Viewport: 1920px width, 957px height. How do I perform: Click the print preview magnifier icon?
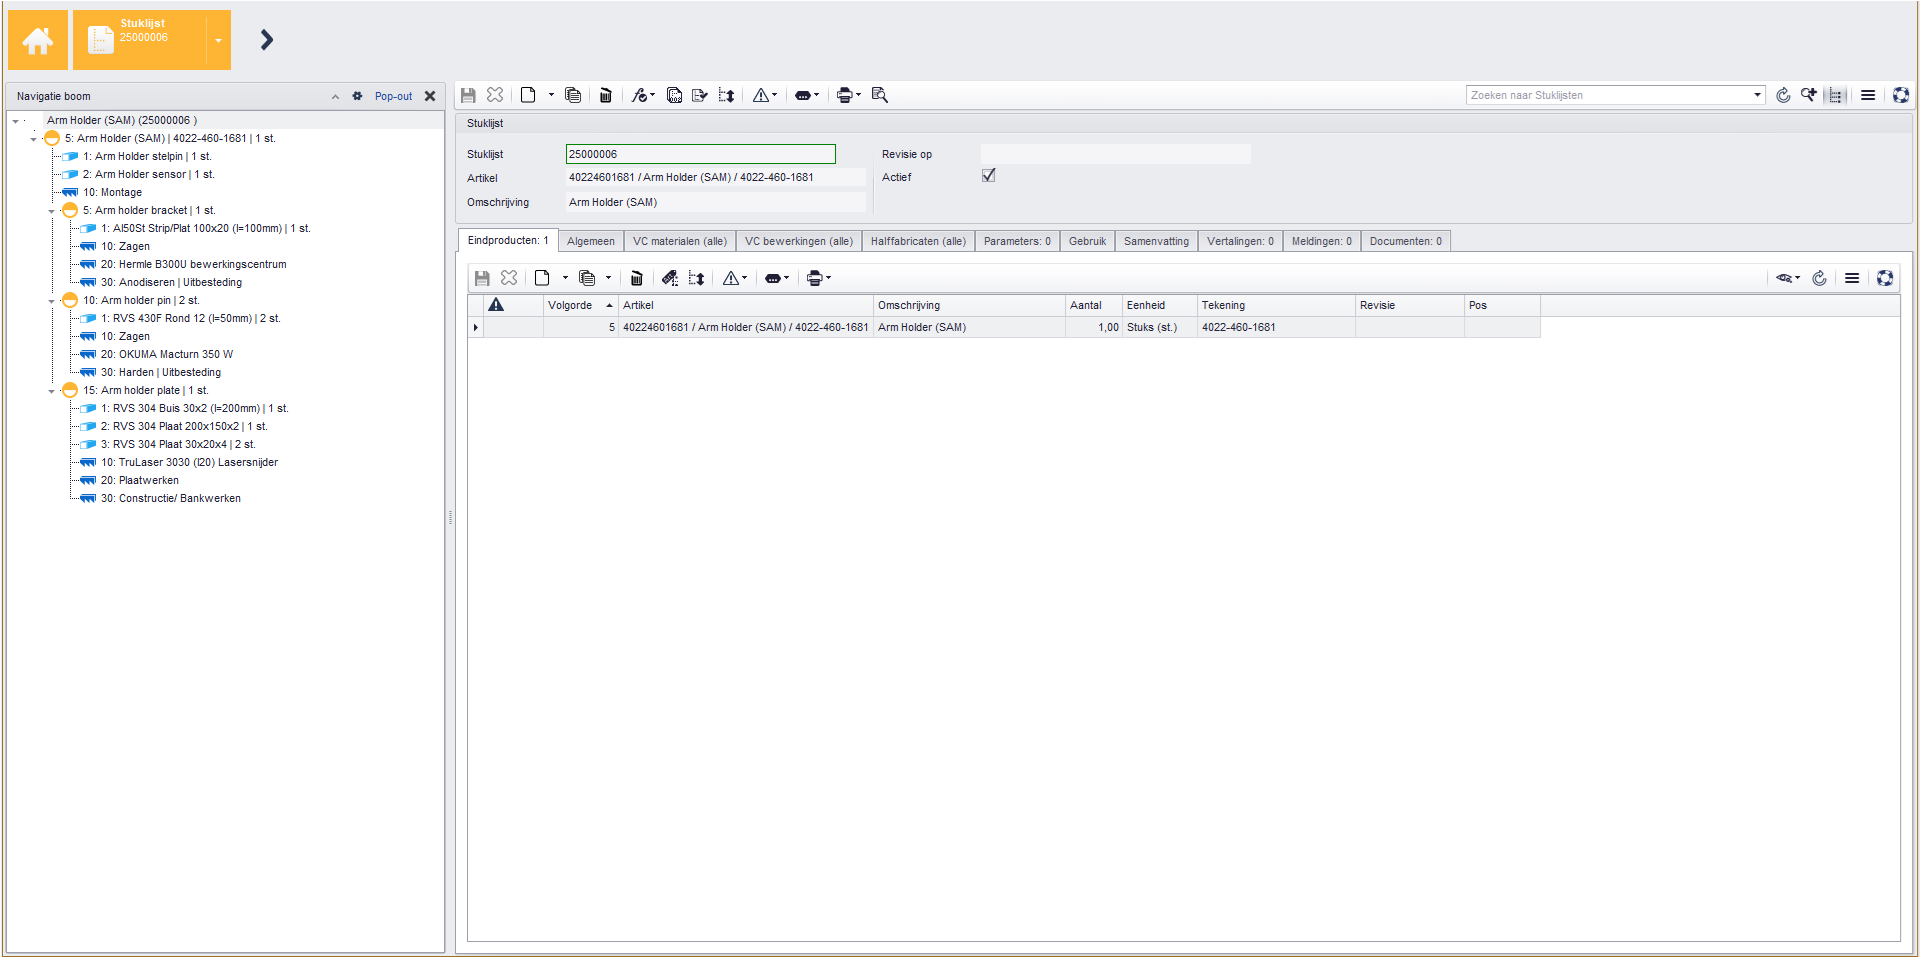pos(880,95)
